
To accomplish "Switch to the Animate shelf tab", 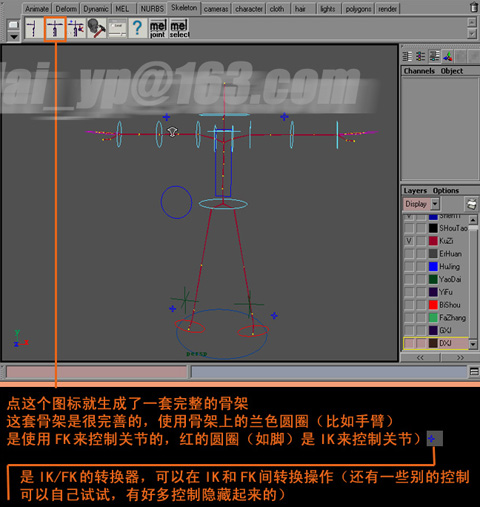I will pyautogui.click(x=37, y=9).
